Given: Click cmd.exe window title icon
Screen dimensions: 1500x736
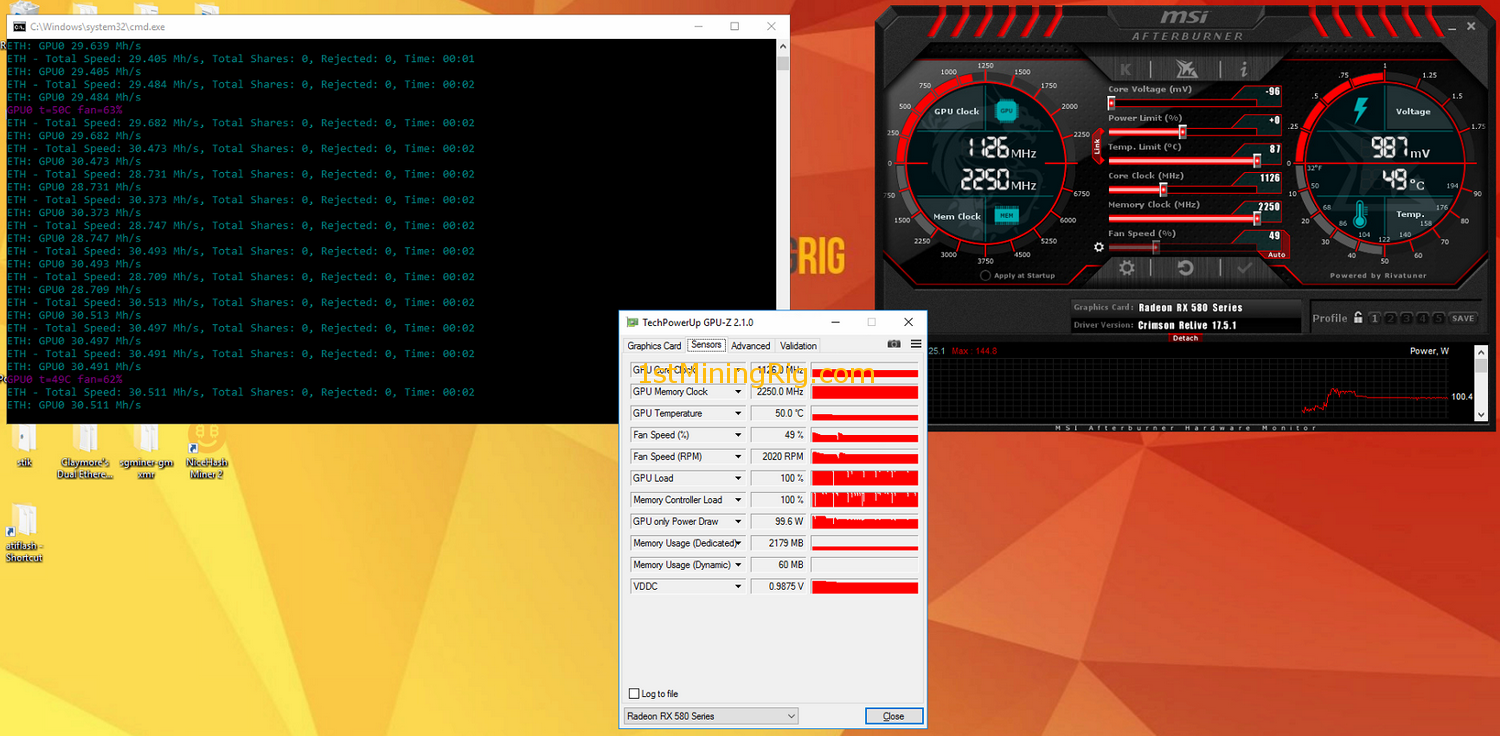Looking at the screenshot, I should tap(18, 26).
